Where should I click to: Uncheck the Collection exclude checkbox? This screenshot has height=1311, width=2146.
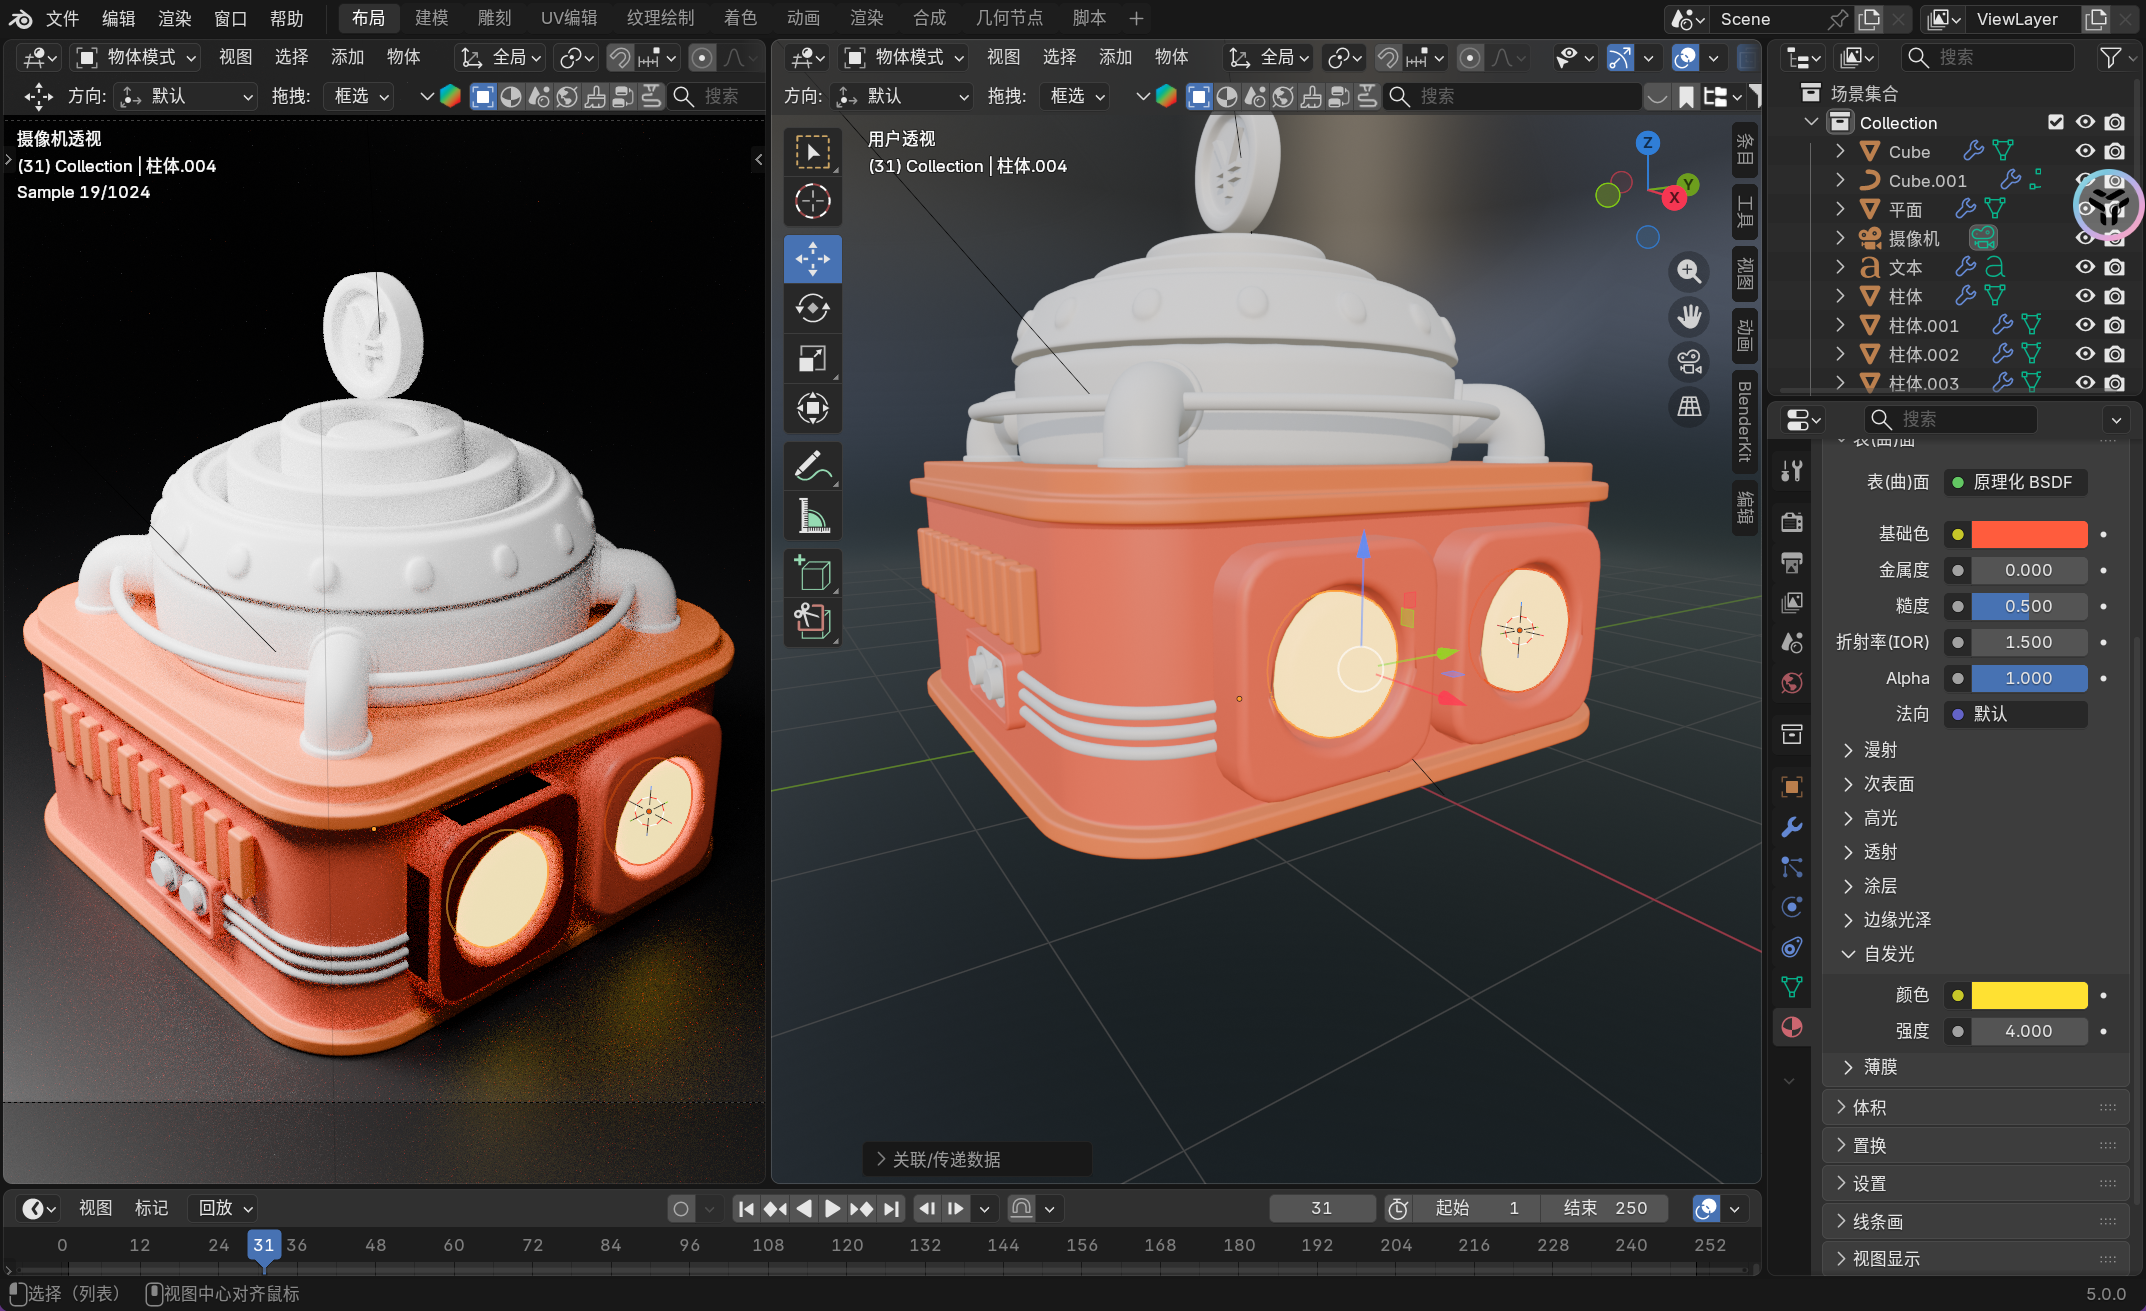(2056, 122)
